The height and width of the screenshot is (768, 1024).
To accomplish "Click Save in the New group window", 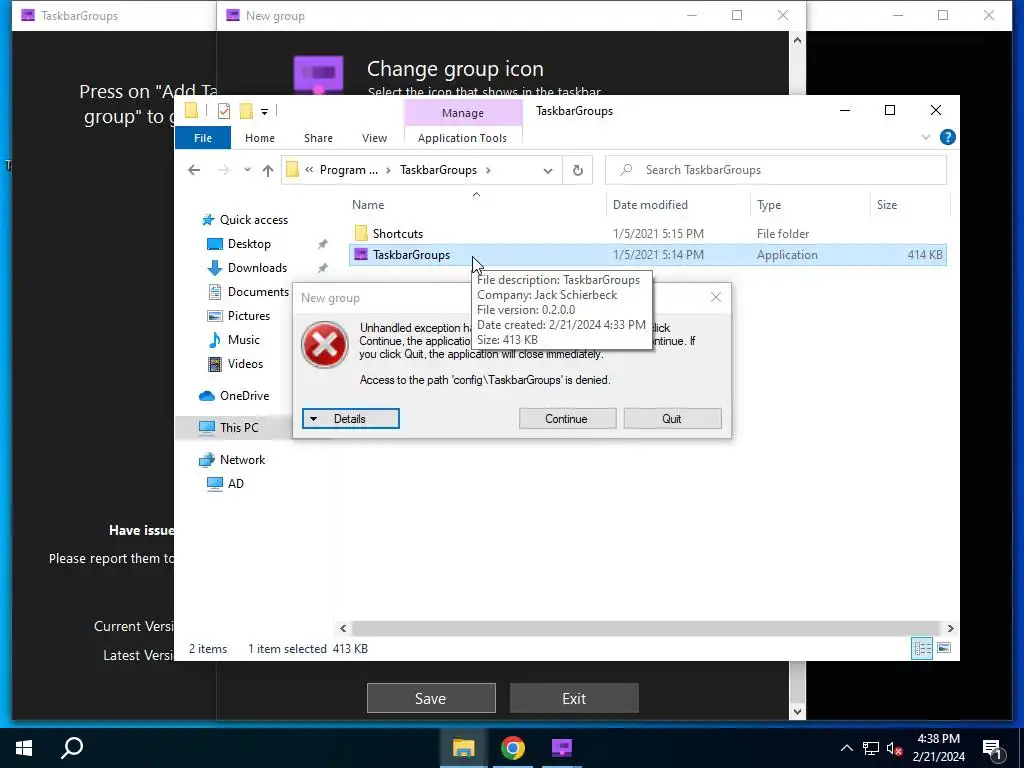I will [x=431, y=699].
